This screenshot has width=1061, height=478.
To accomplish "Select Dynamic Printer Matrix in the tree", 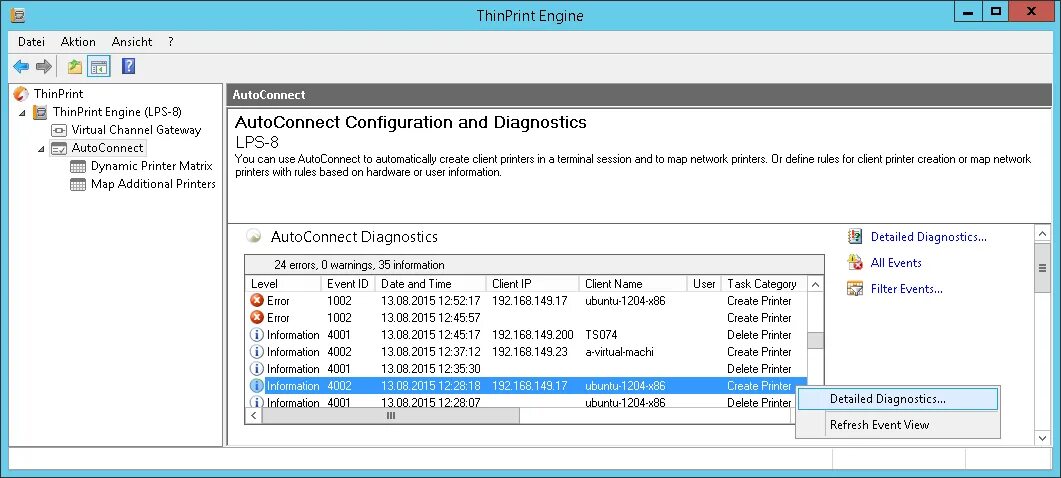I will [152, 166].
